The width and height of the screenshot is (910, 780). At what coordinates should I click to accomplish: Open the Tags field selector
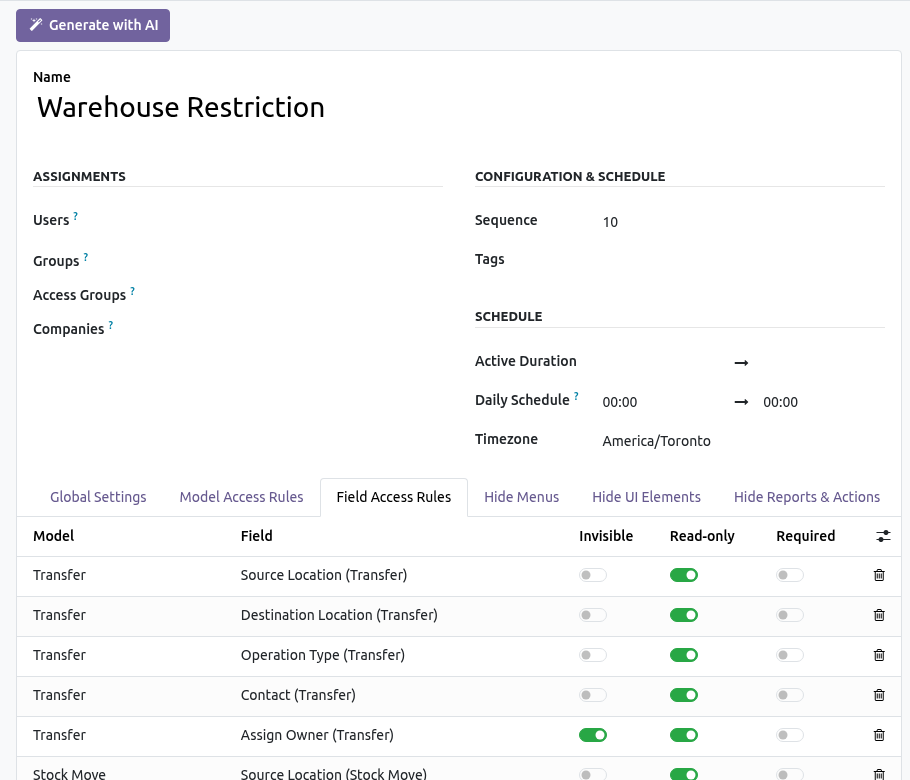coord(743,260)
